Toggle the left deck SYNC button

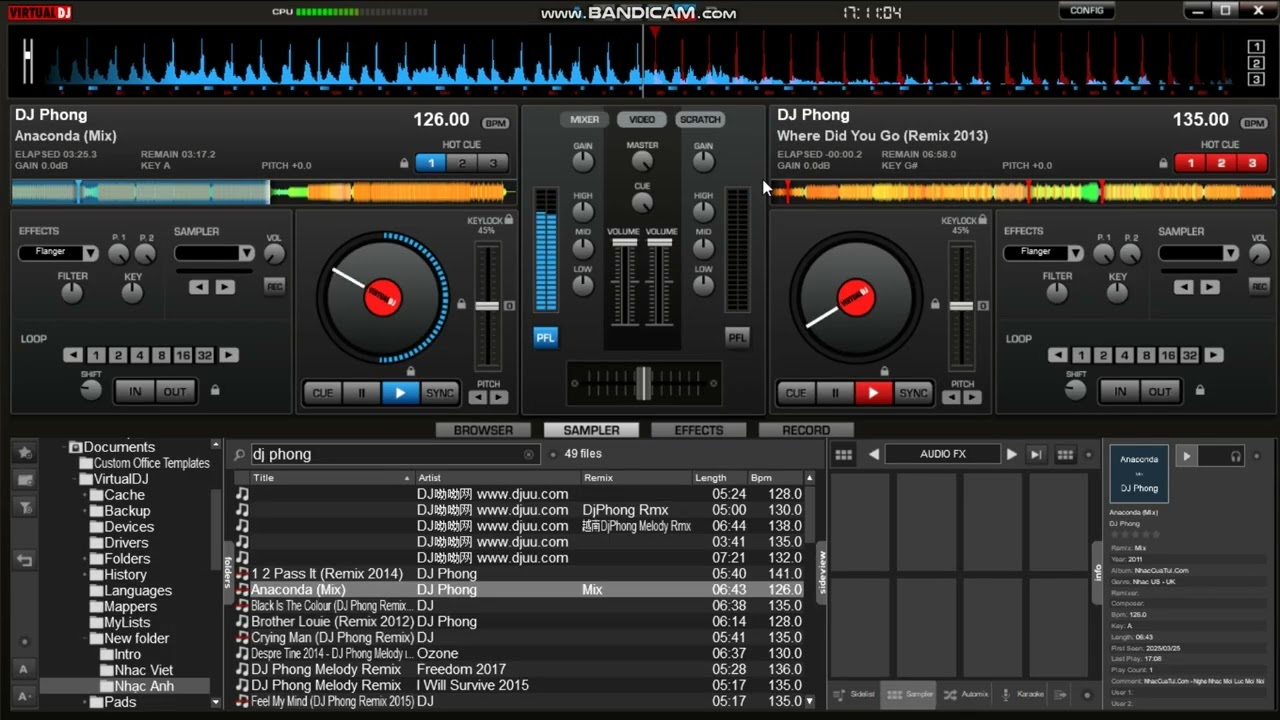click(x=440, y=393)
